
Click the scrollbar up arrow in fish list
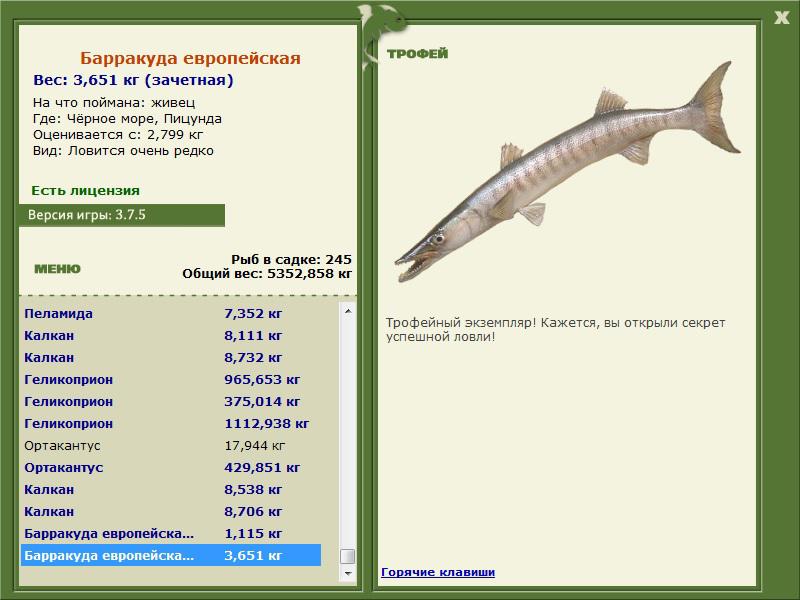(x=348, y=311)
